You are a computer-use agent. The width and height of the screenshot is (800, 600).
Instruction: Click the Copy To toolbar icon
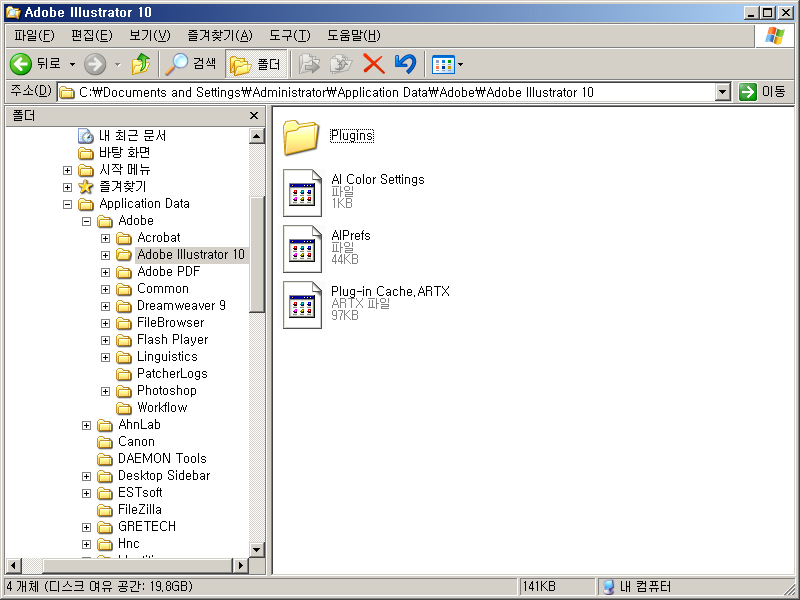coord(341,64)
